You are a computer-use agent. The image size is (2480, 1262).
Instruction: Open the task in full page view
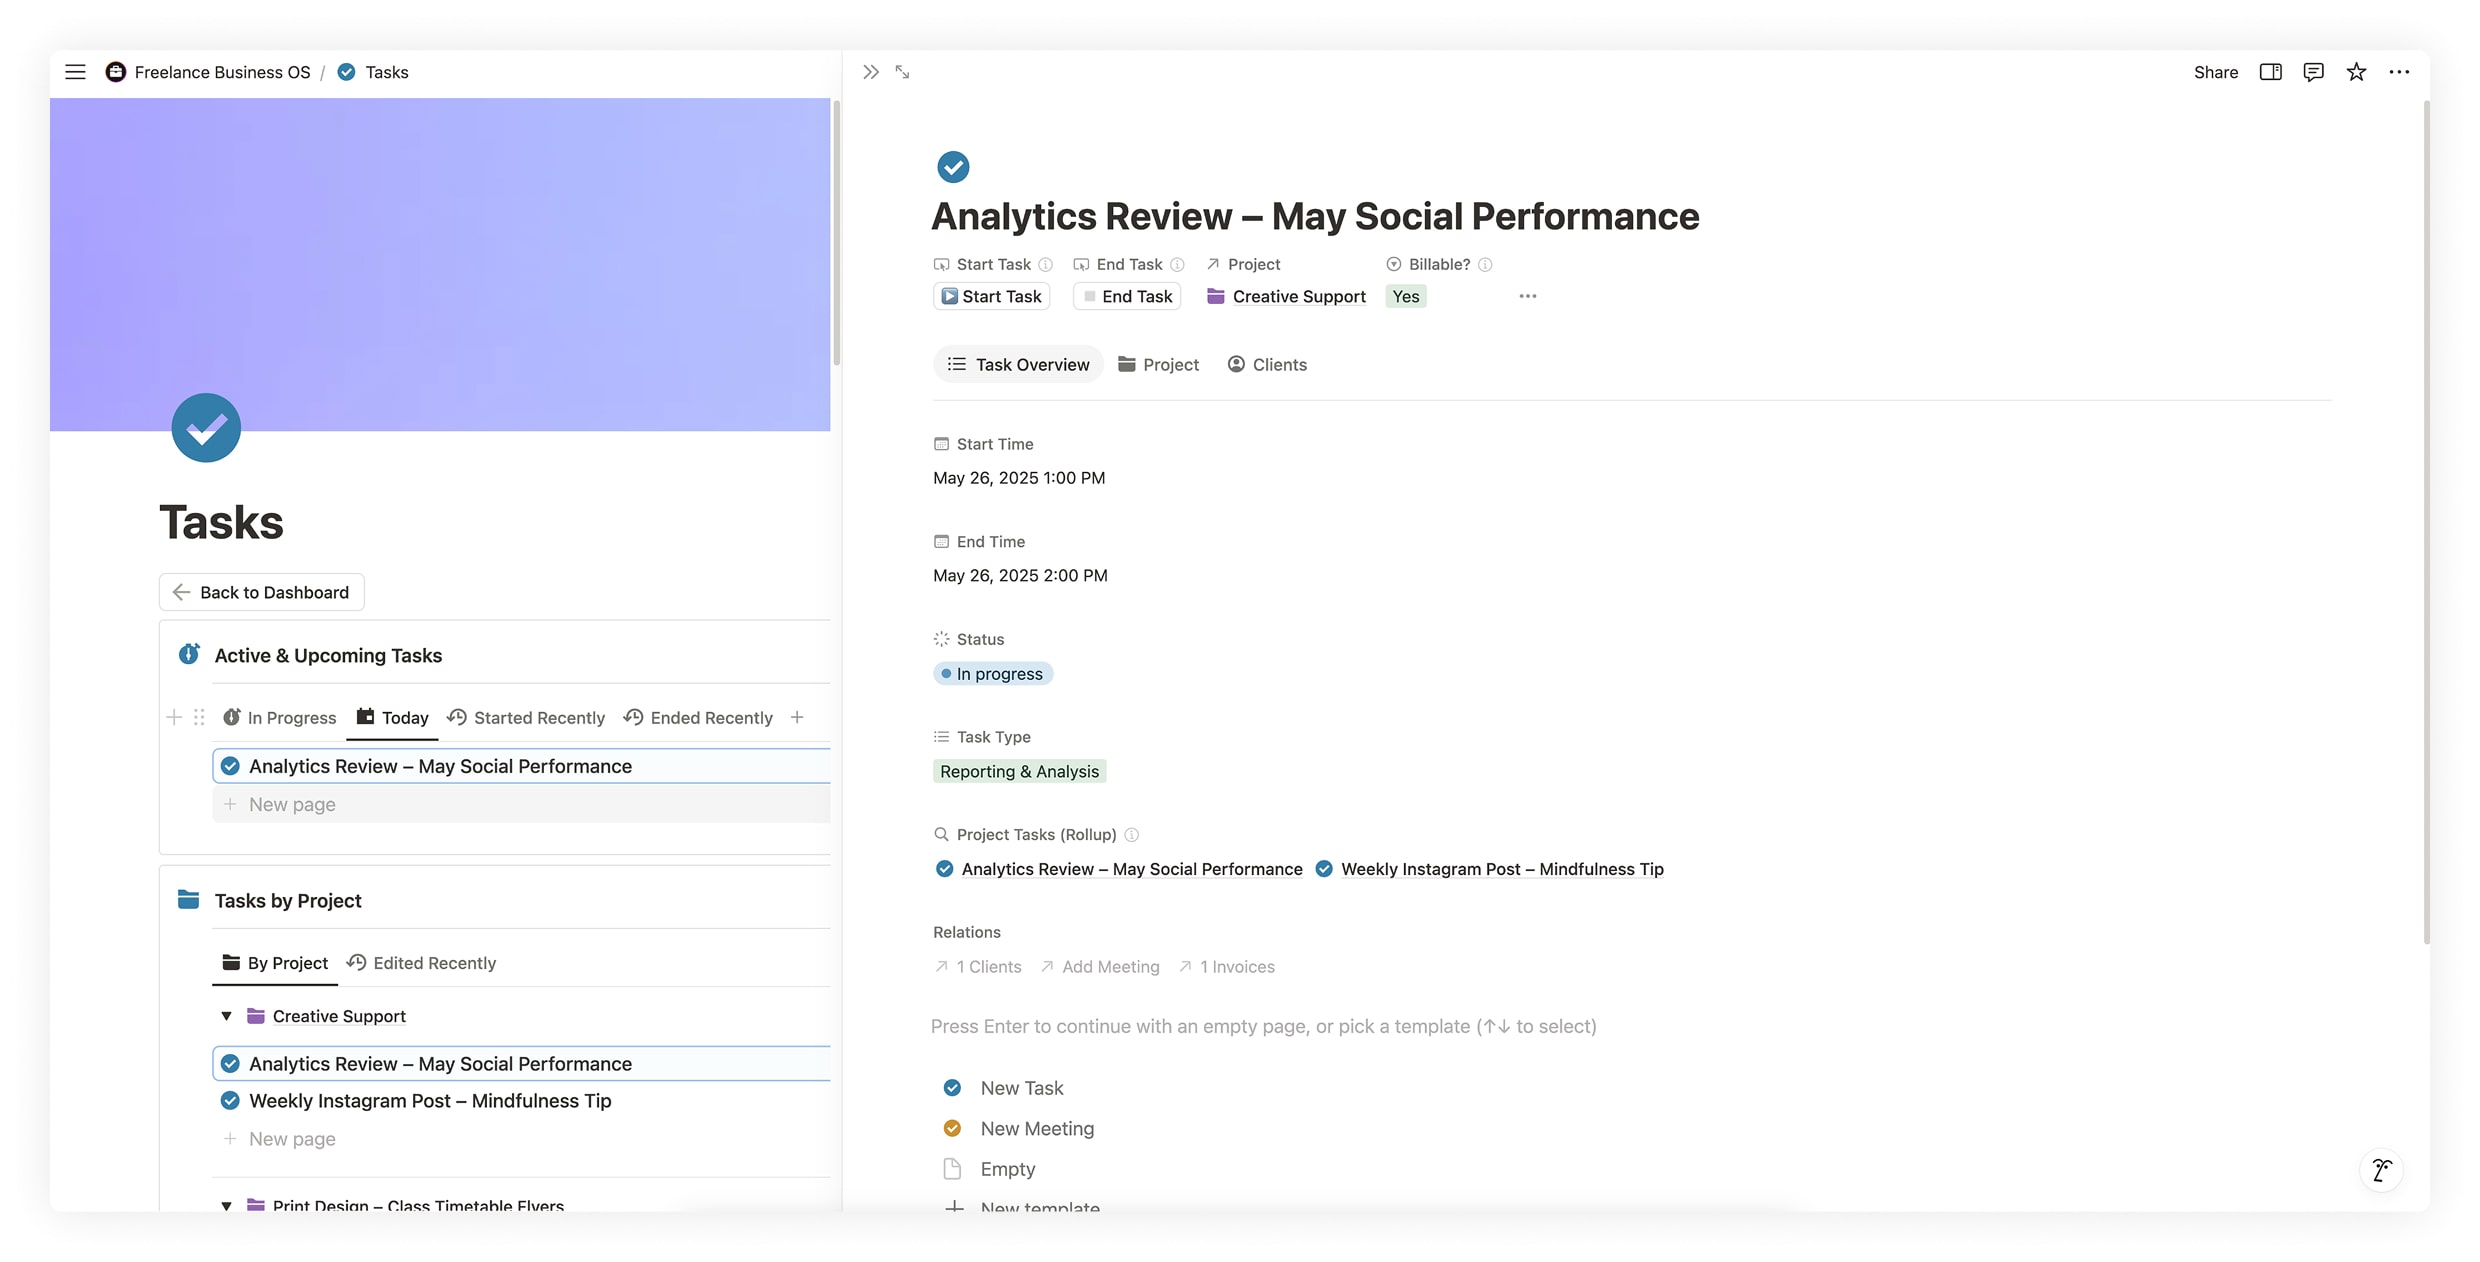(902, 72)
